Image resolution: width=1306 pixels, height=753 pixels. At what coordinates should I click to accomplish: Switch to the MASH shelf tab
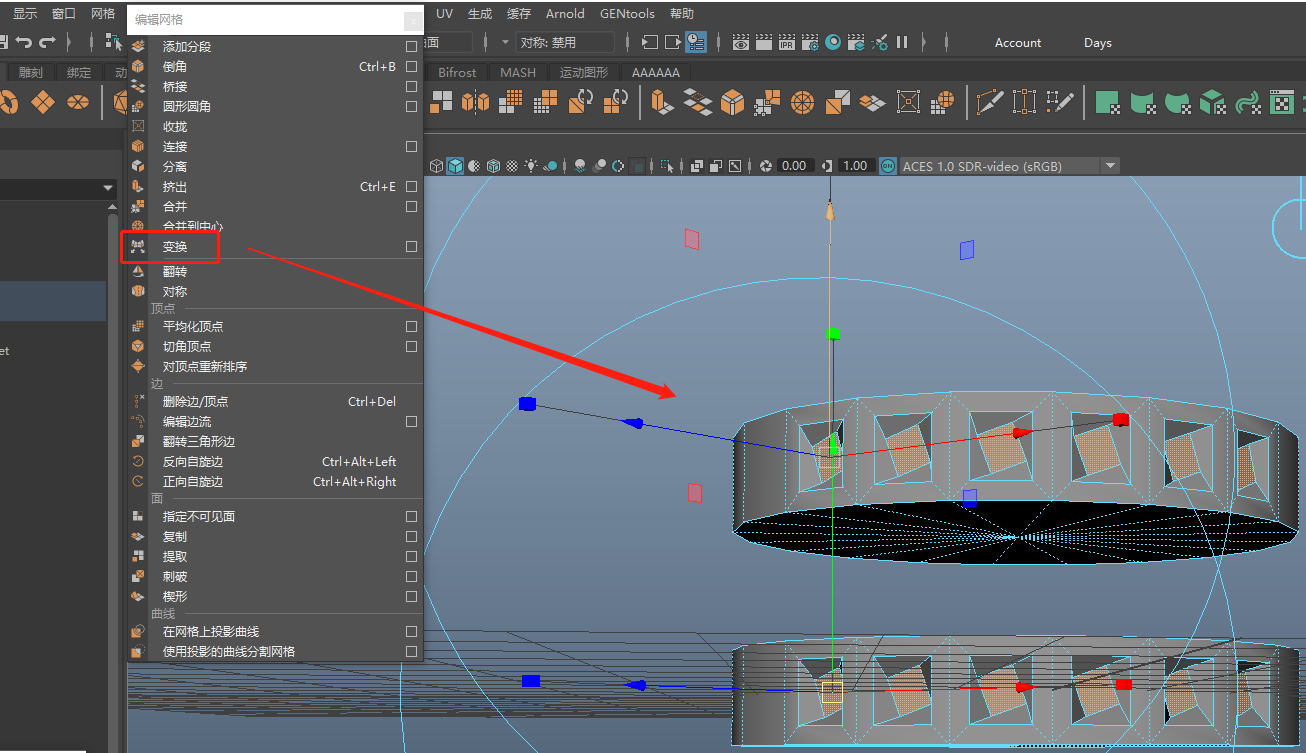[x=517, y=73]
